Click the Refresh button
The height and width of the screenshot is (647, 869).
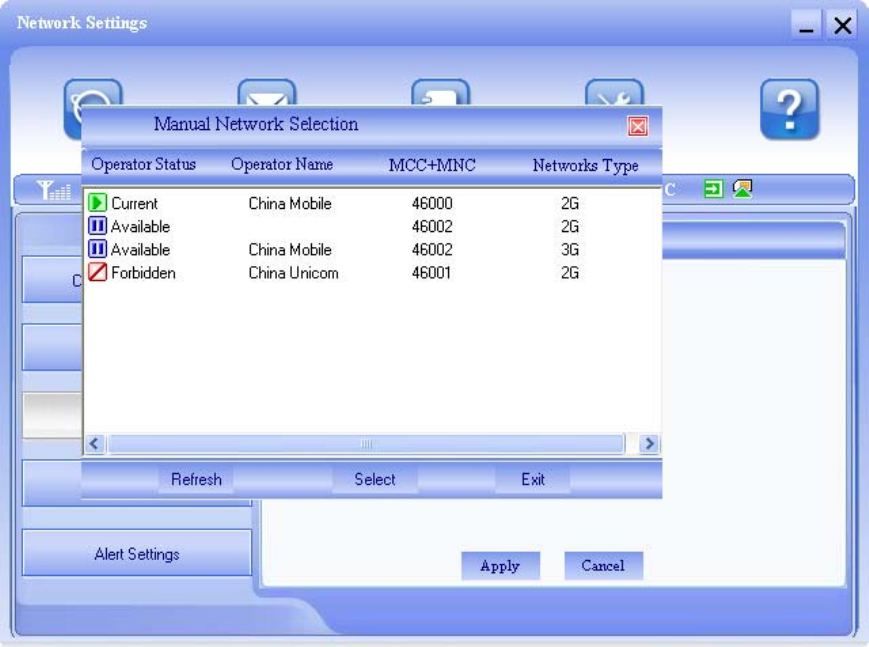point(196,479)
